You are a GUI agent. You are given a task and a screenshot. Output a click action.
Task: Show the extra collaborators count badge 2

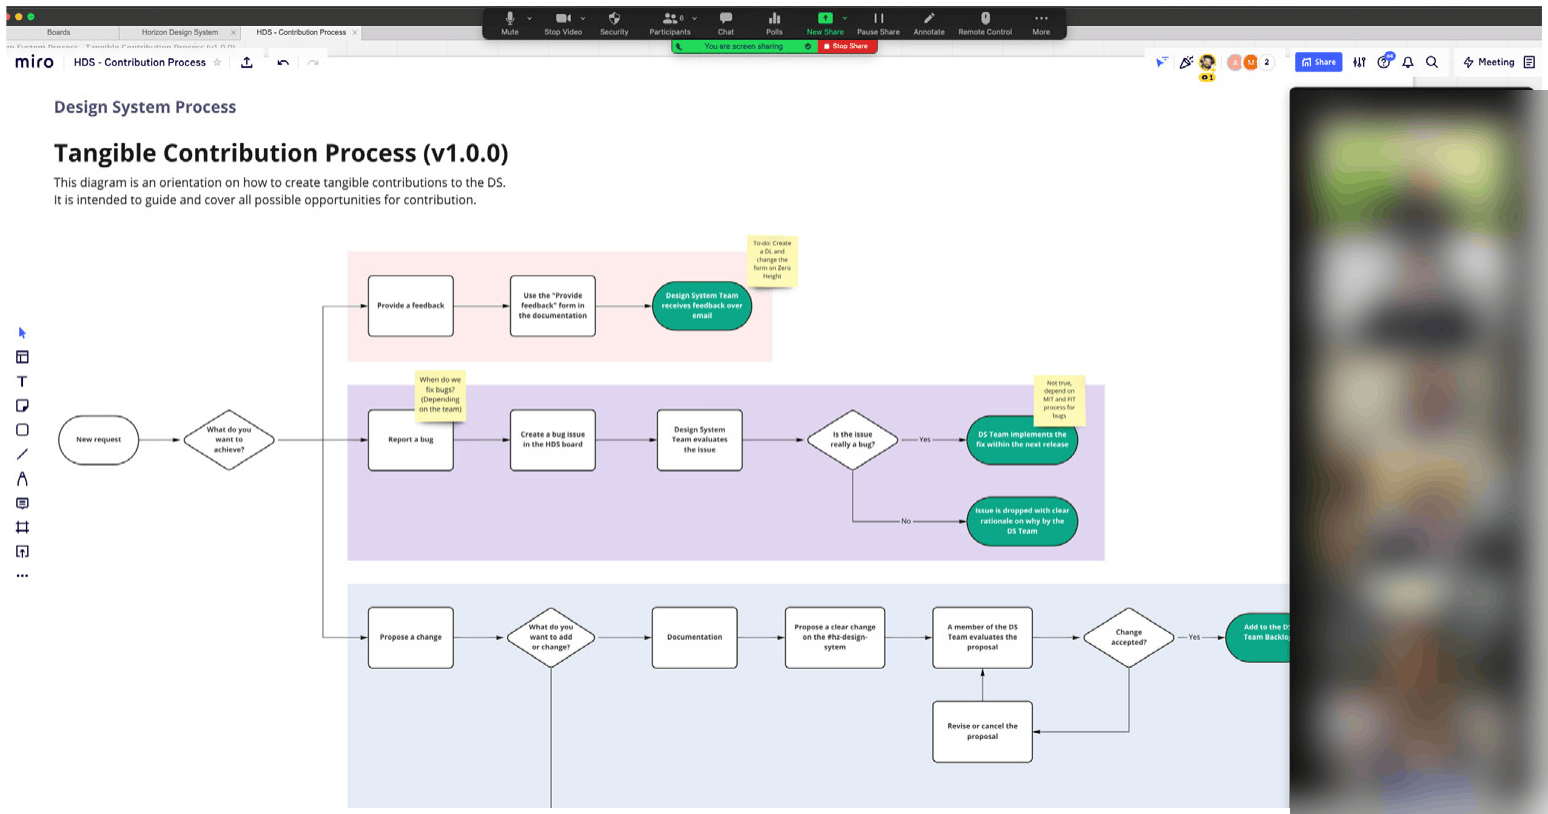point(1267,62)
